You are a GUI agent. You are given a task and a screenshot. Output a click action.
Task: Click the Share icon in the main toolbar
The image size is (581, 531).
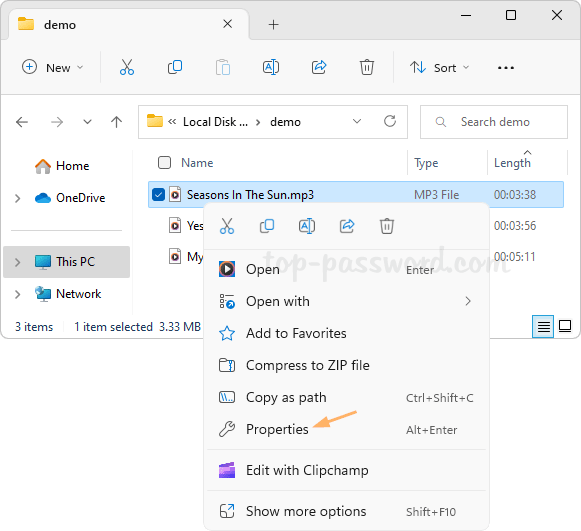(x=319, y=67)
